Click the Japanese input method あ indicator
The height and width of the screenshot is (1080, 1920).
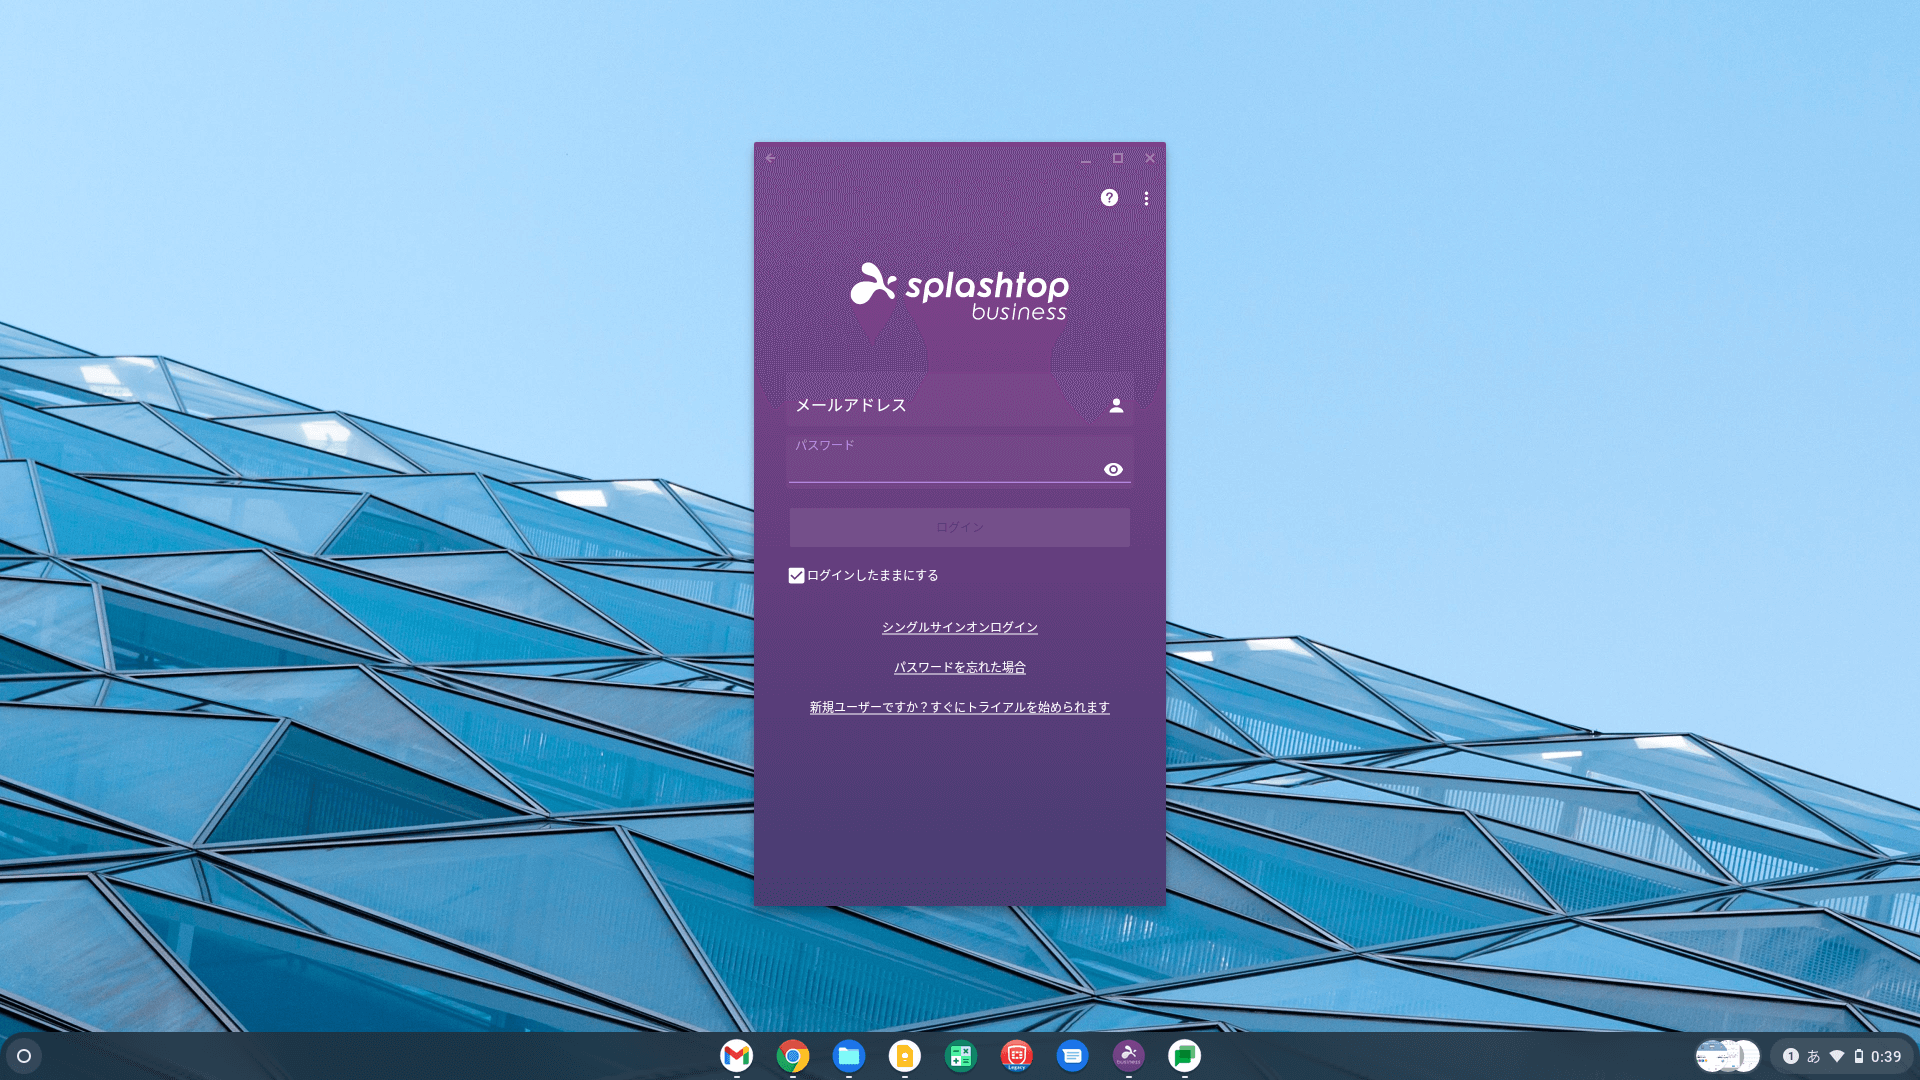1813,1056
